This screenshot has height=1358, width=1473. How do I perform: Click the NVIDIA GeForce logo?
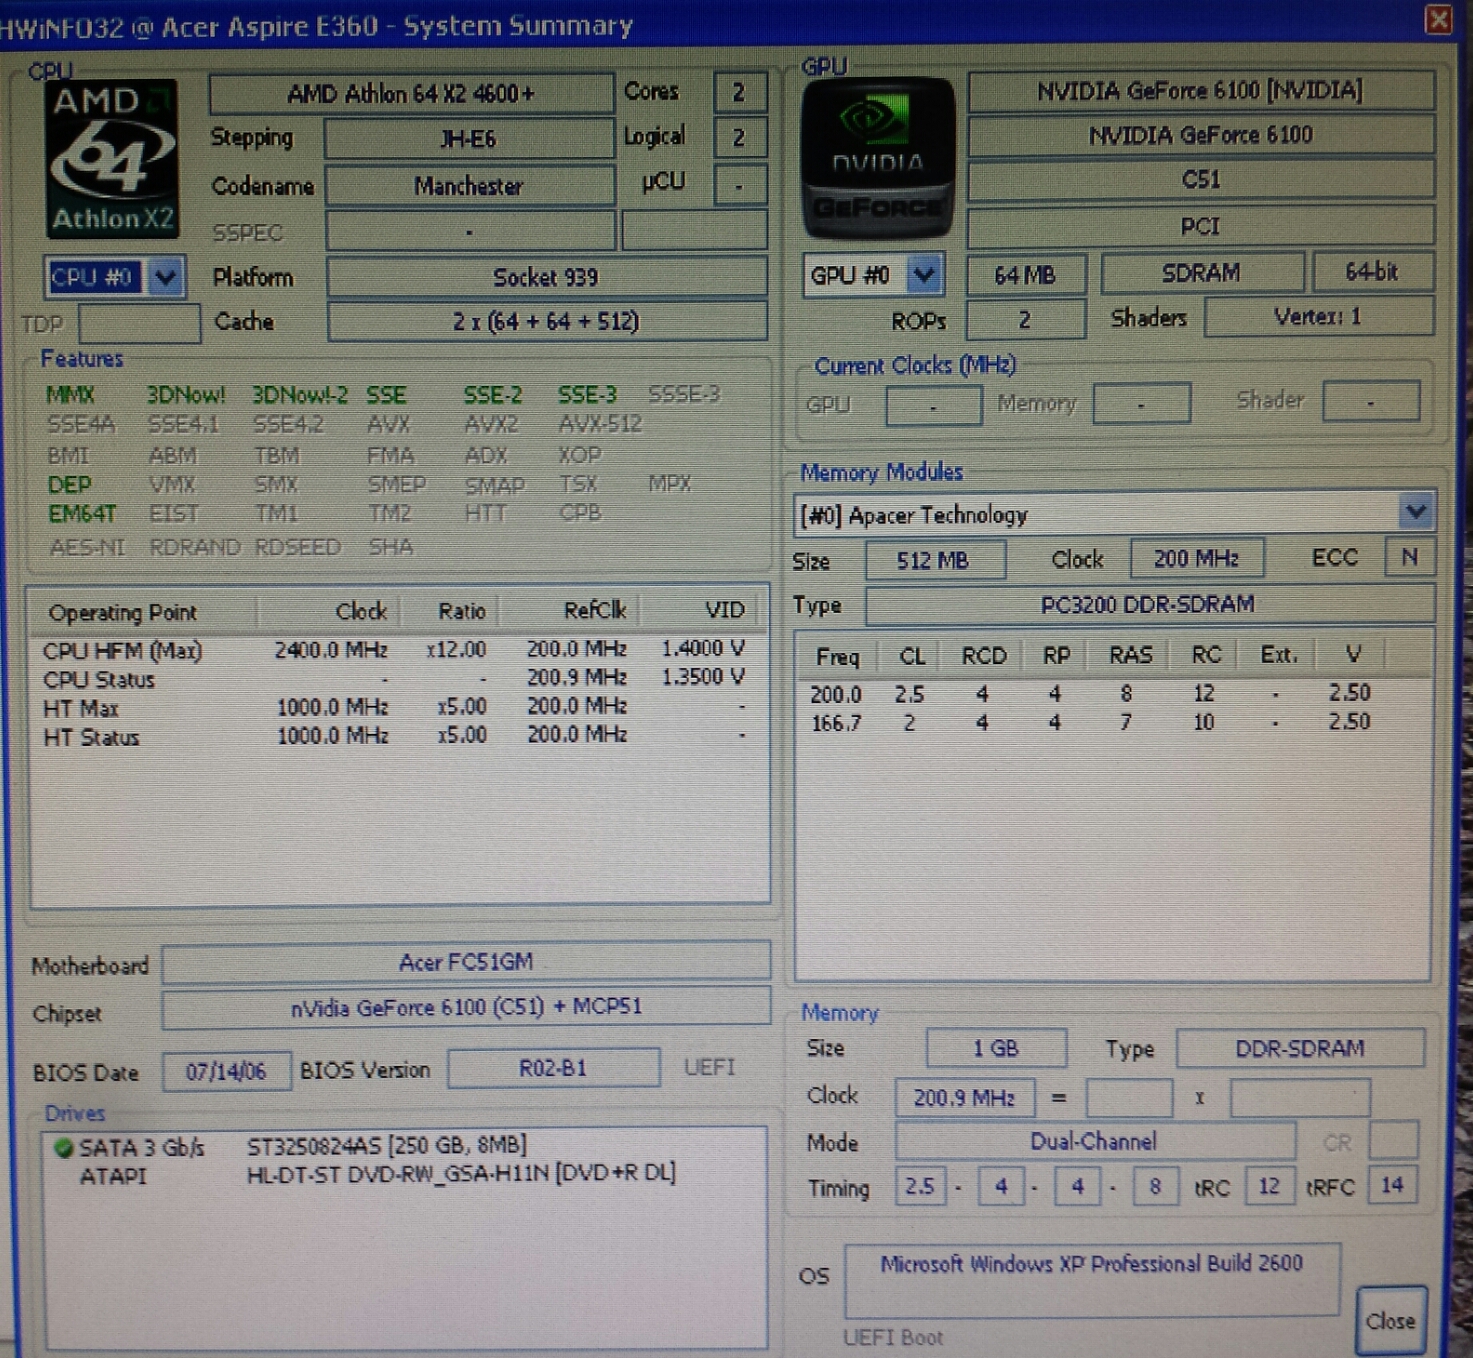[x=877, y=158]
